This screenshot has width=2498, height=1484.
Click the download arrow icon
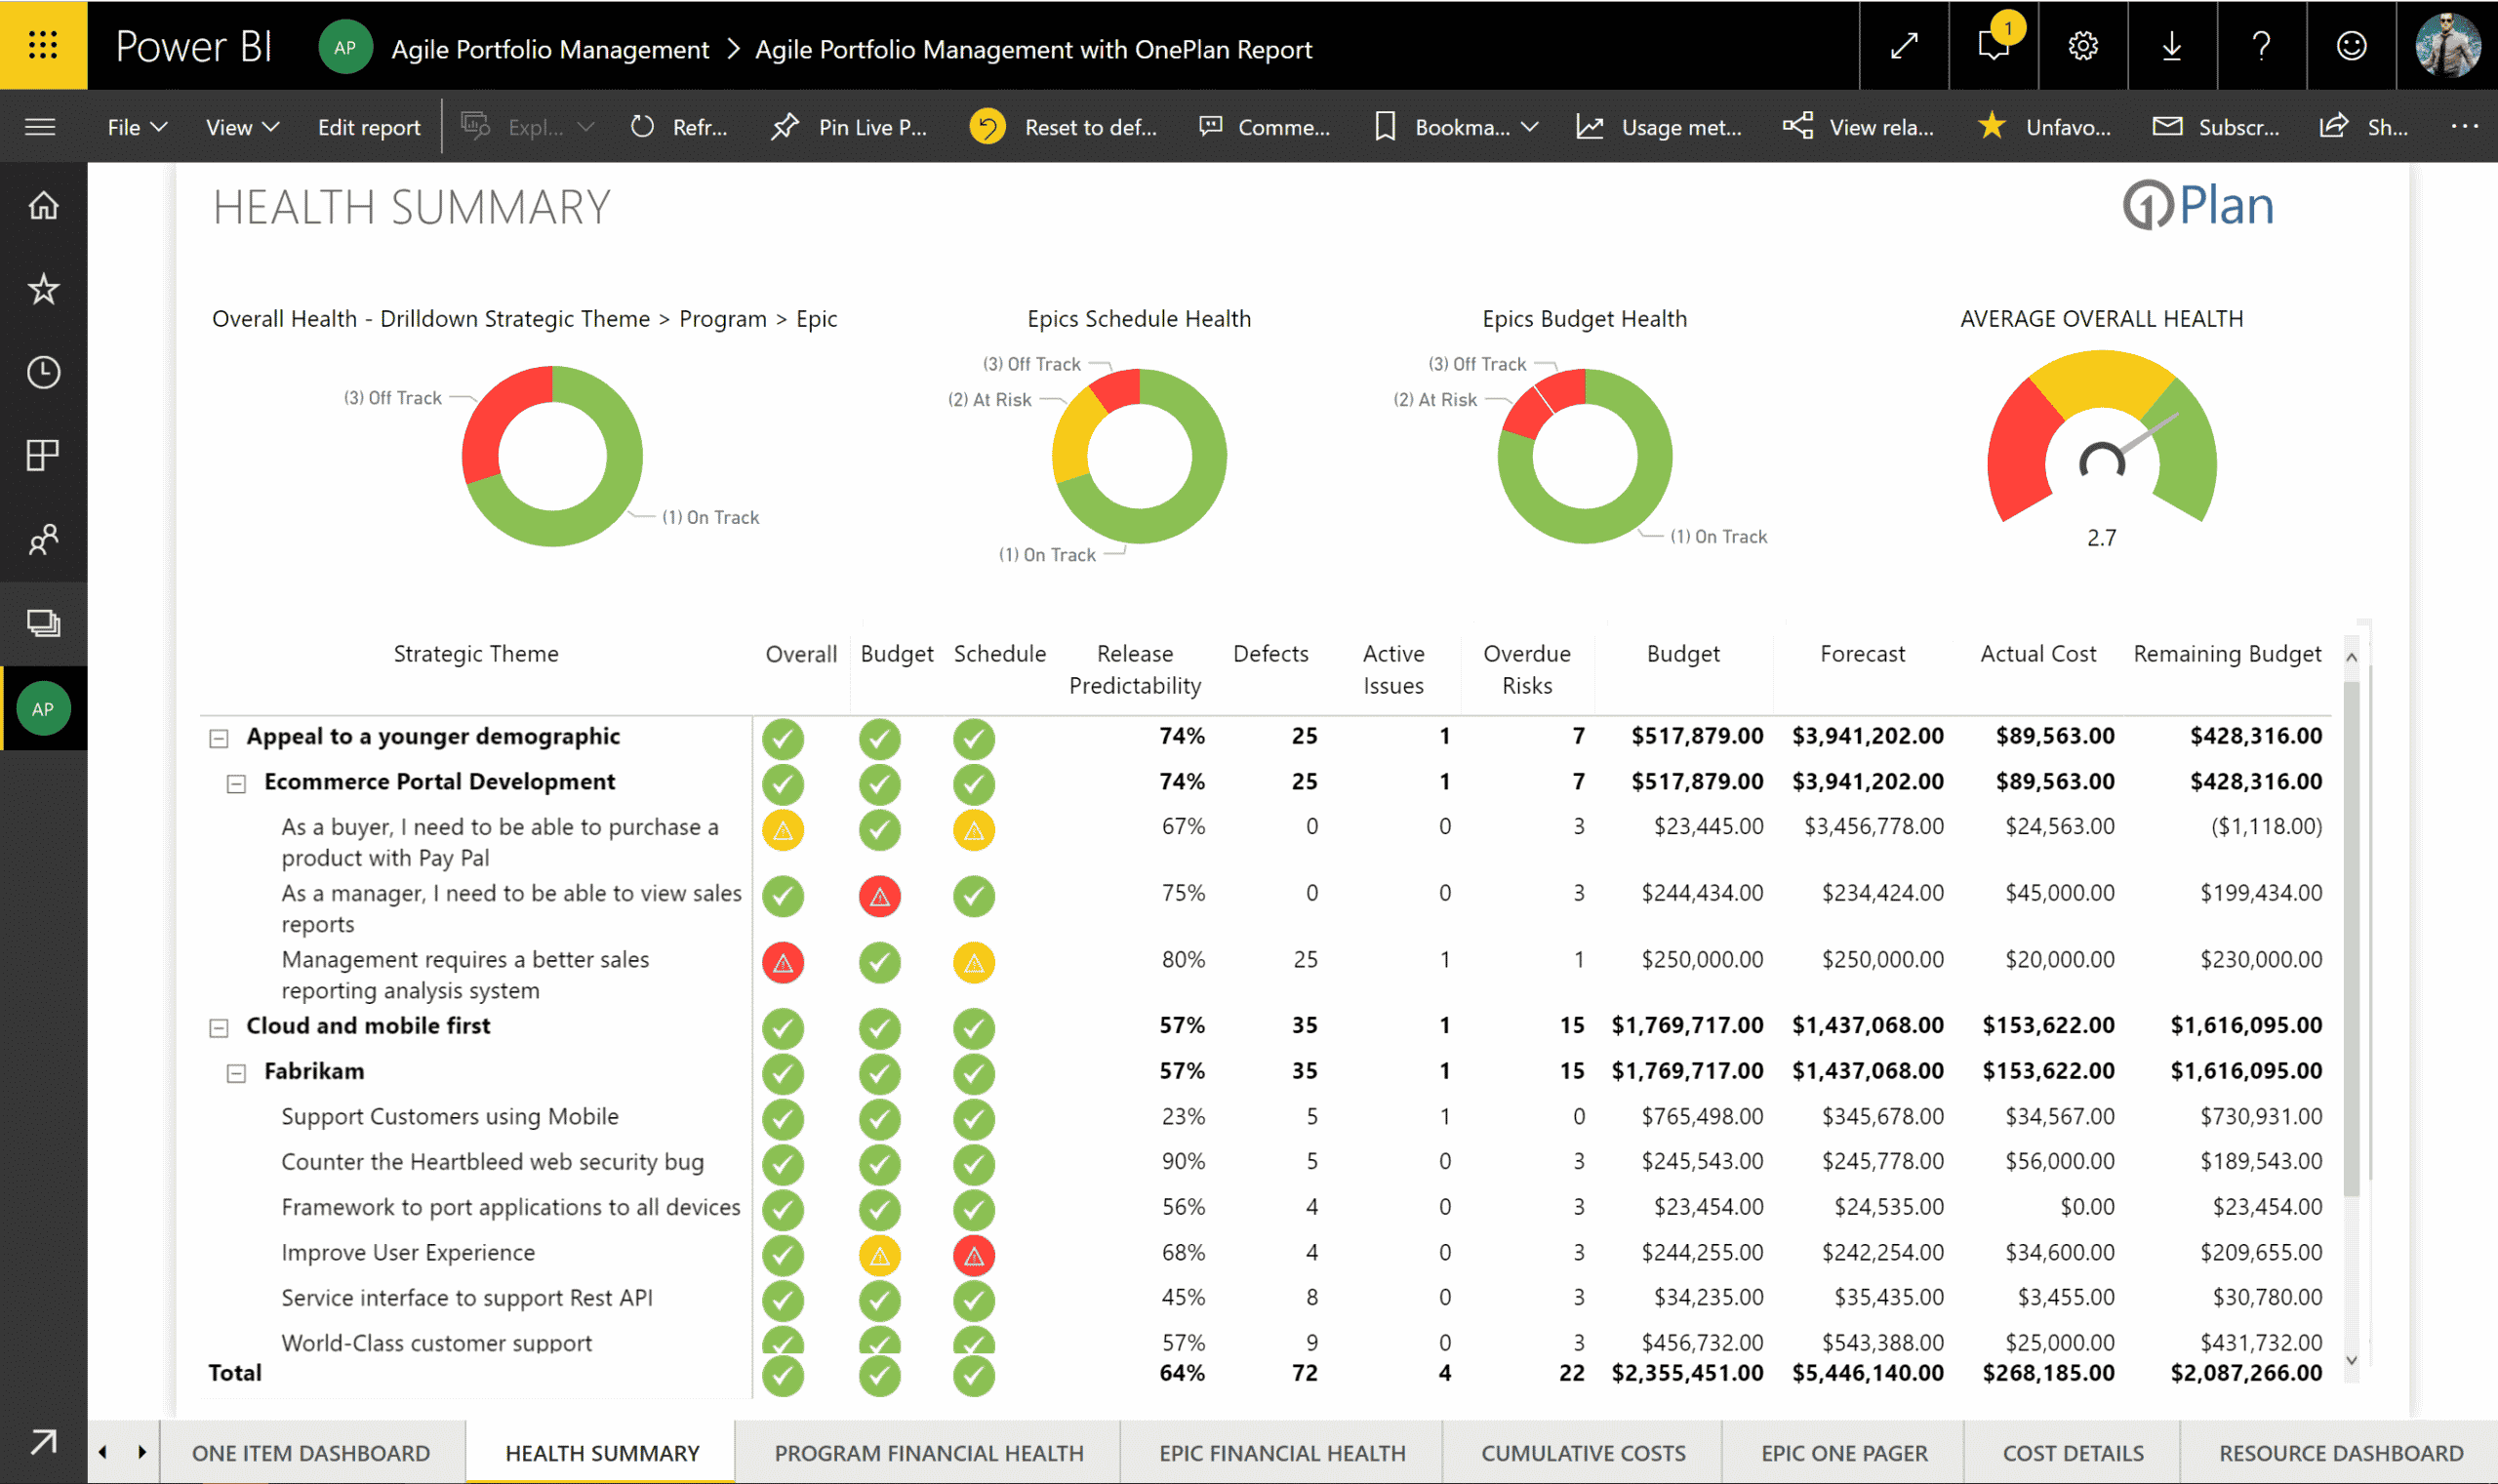point(2172,46)
